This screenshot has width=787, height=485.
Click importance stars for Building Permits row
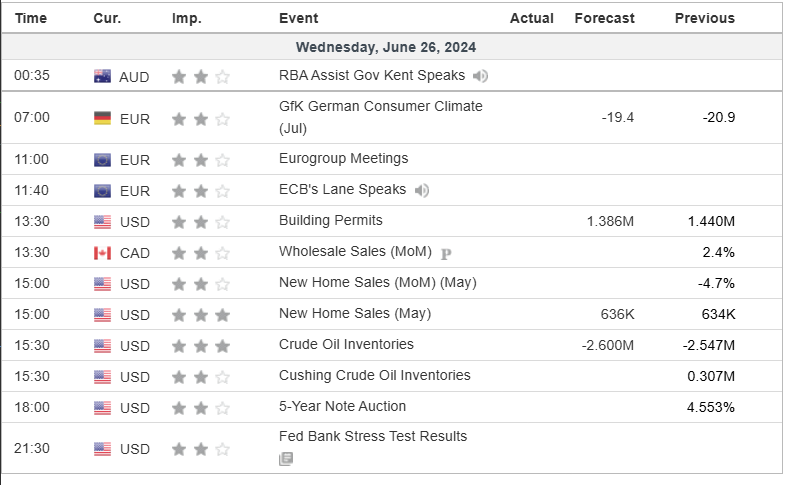[x=200, y=222]
